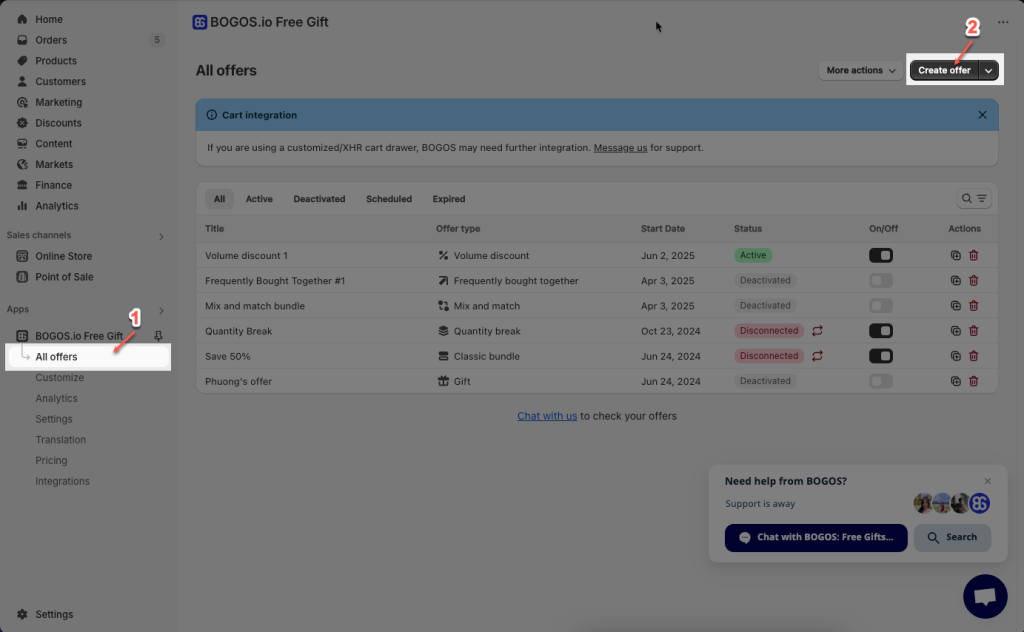Open the floating chat bubble
The width and height of the screenshot is (1024, 632).
(x=985, y=596)
